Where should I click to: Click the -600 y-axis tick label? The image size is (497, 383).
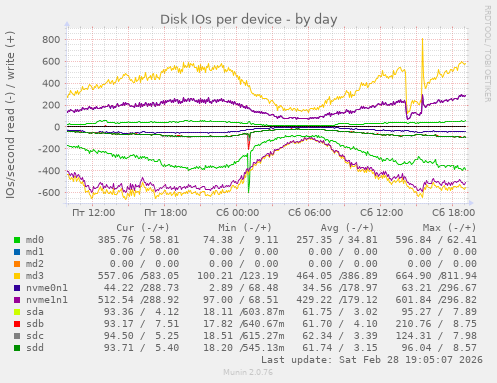[49, 193]
